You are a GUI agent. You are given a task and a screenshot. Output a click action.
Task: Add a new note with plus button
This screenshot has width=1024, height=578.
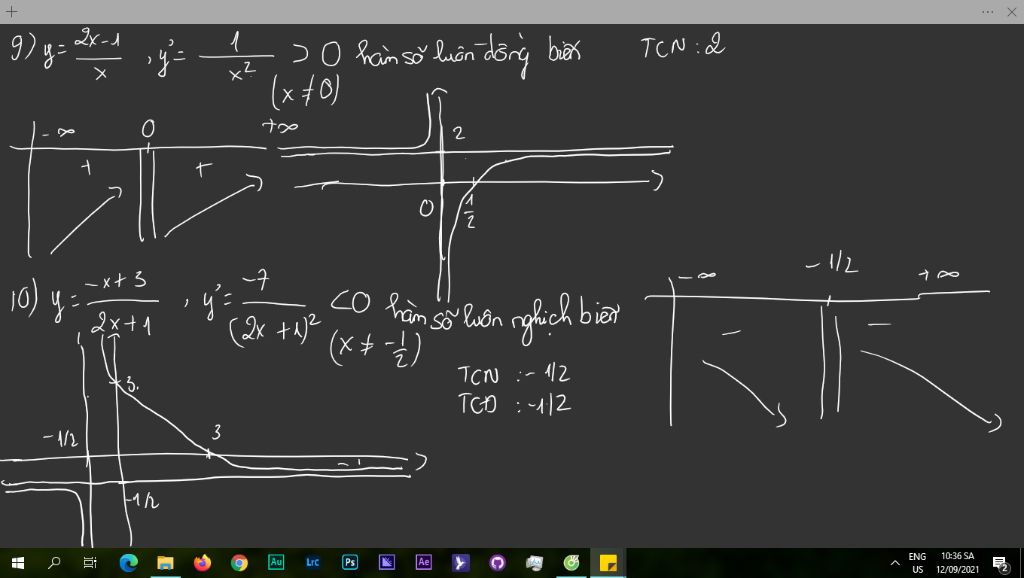pyautogui.click(x=11, y=12)
